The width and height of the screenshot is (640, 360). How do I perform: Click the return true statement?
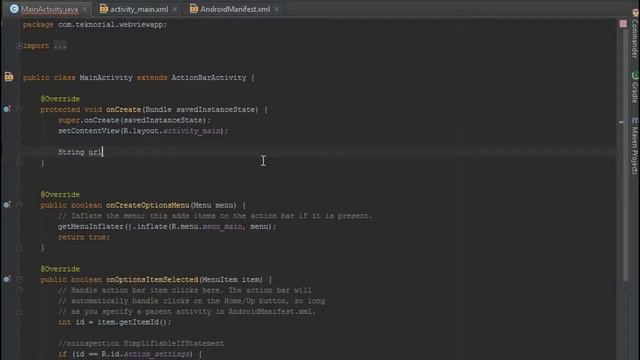[84, 237]
